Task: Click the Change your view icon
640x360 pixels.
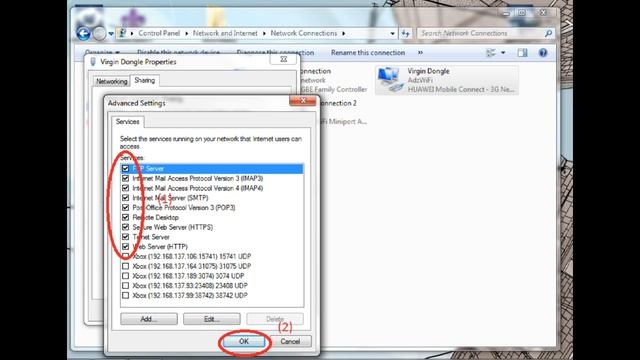Action: tap(491, 53)
